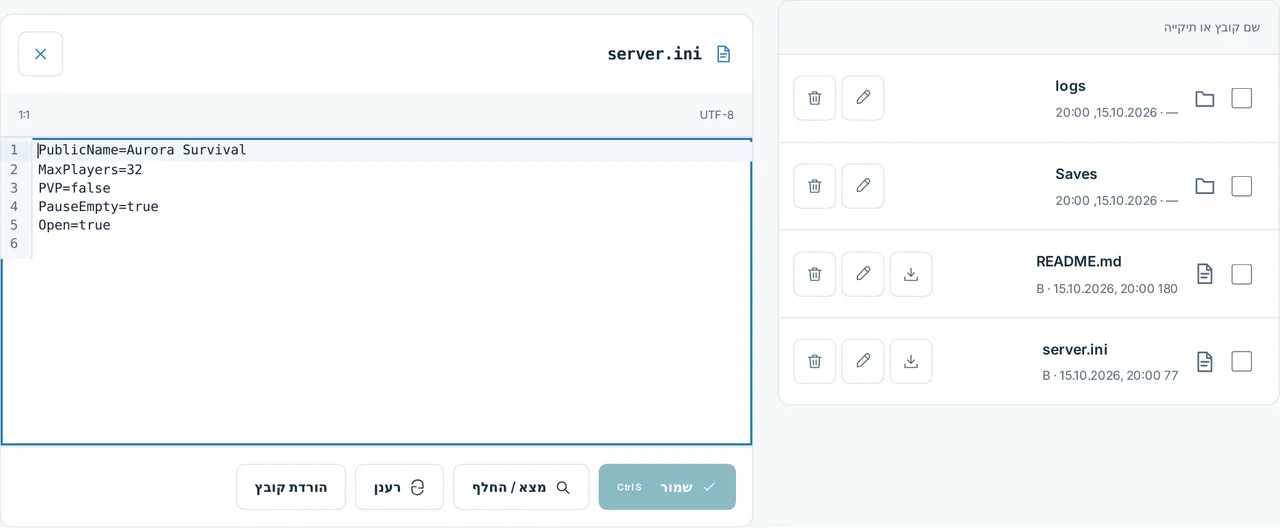Click line PublicName=Aurora Survival in editor
The width and height of the screenshot is (1280, 528).
142,150
